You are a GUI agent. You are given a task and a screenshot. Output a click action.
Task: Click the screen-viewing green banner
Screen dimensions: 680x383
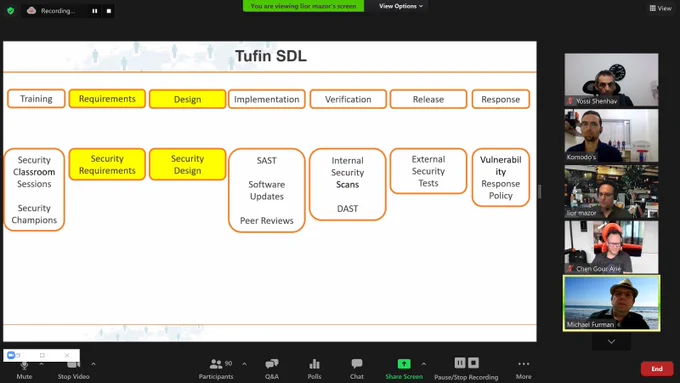(x=303, y=6)
